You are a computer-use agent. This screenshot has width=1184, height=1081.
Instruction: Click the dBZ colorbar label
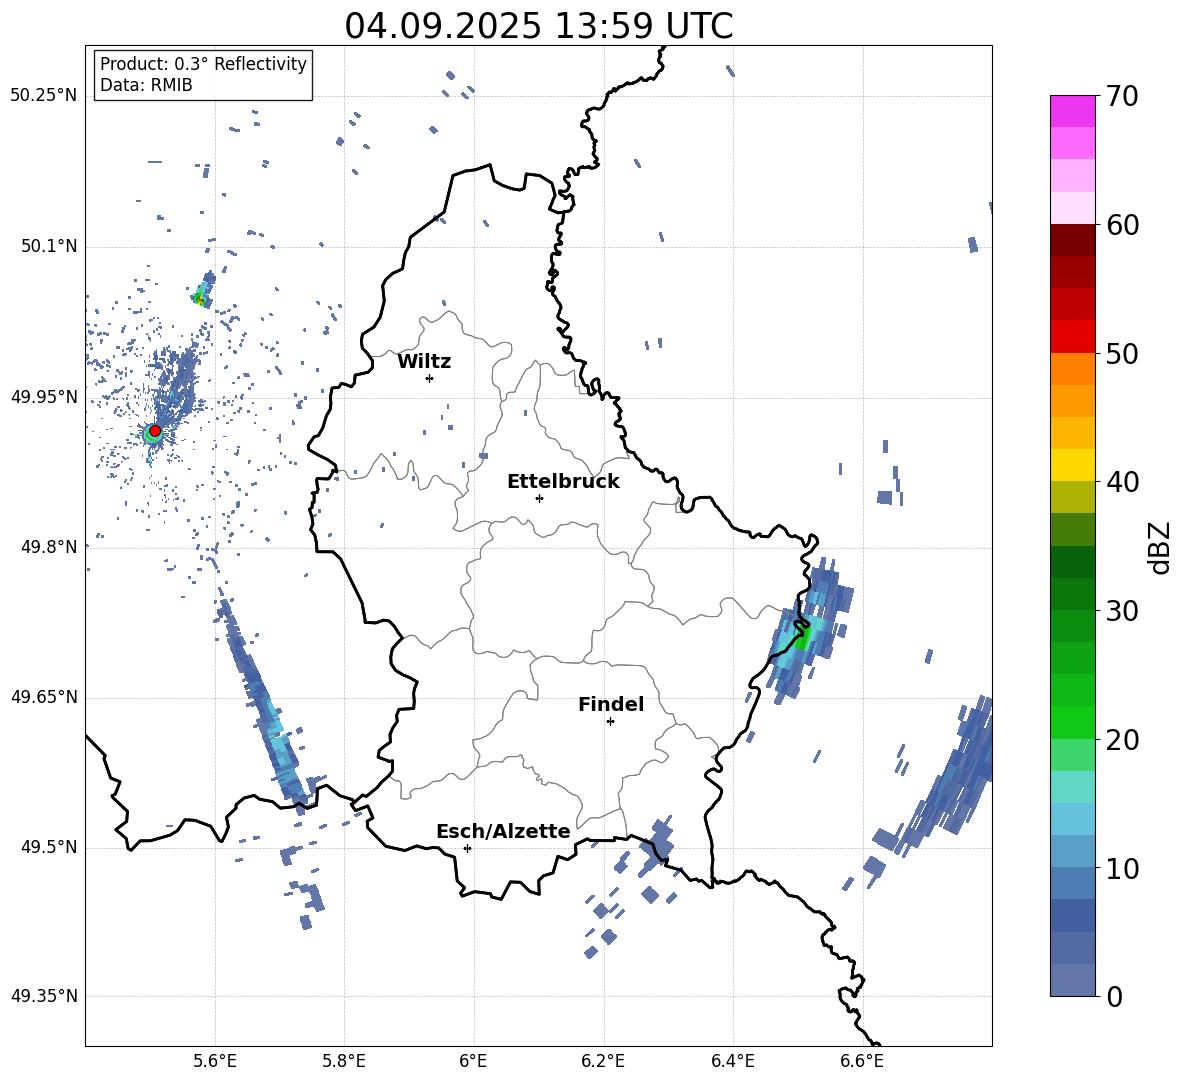click(1161, 547)
